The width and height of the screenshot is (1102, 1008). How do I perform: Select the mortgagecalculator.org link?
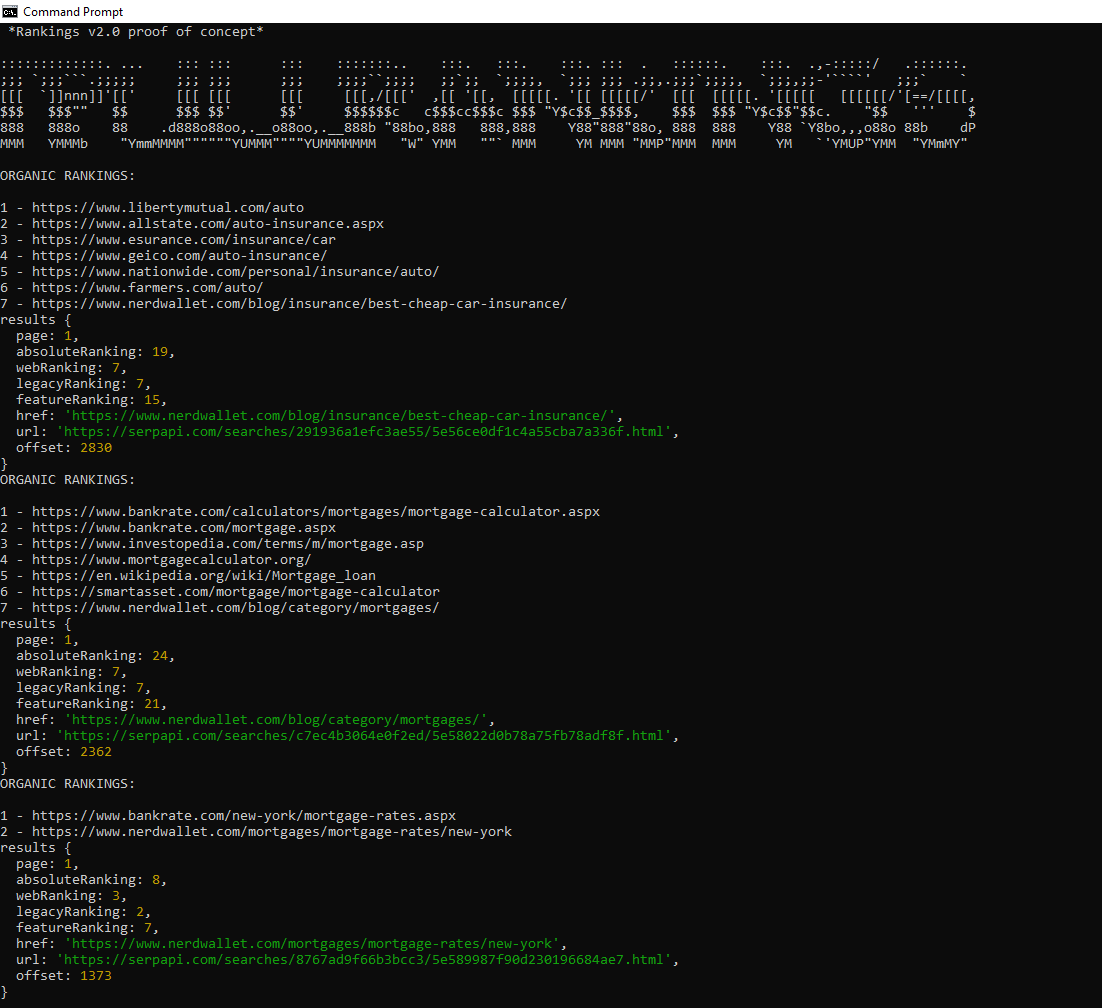pyautogui.click(x=171, y=560)
